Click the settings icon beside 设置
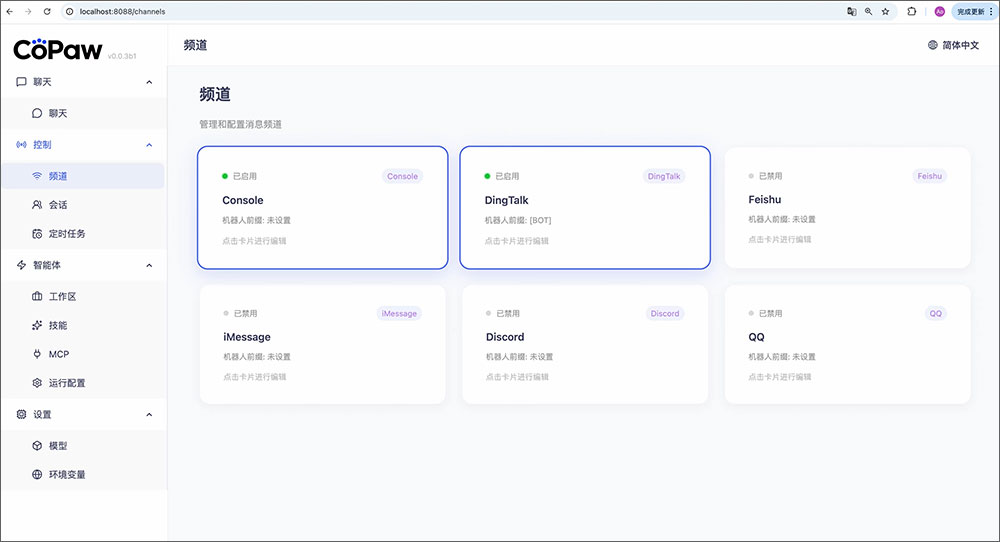1000x542 pixels. [x=21, y=414]
